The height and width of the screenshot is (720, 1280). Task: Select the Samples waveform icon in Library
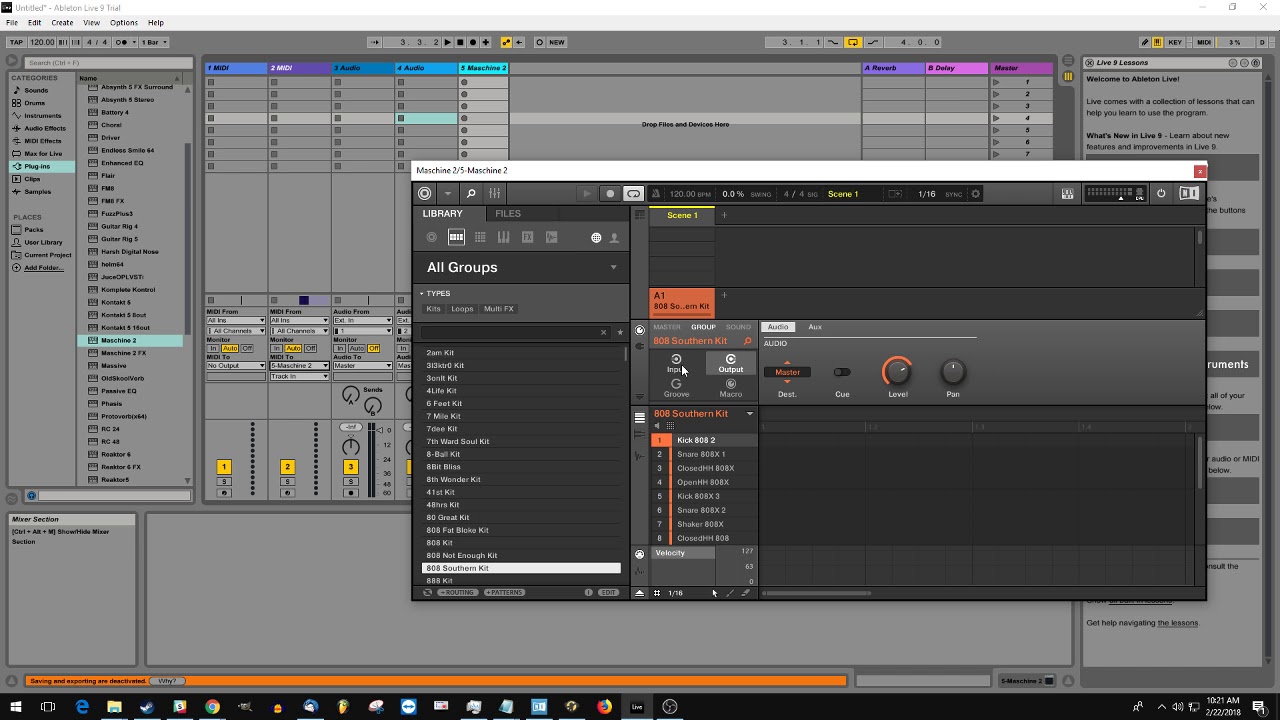click(551, 237)
